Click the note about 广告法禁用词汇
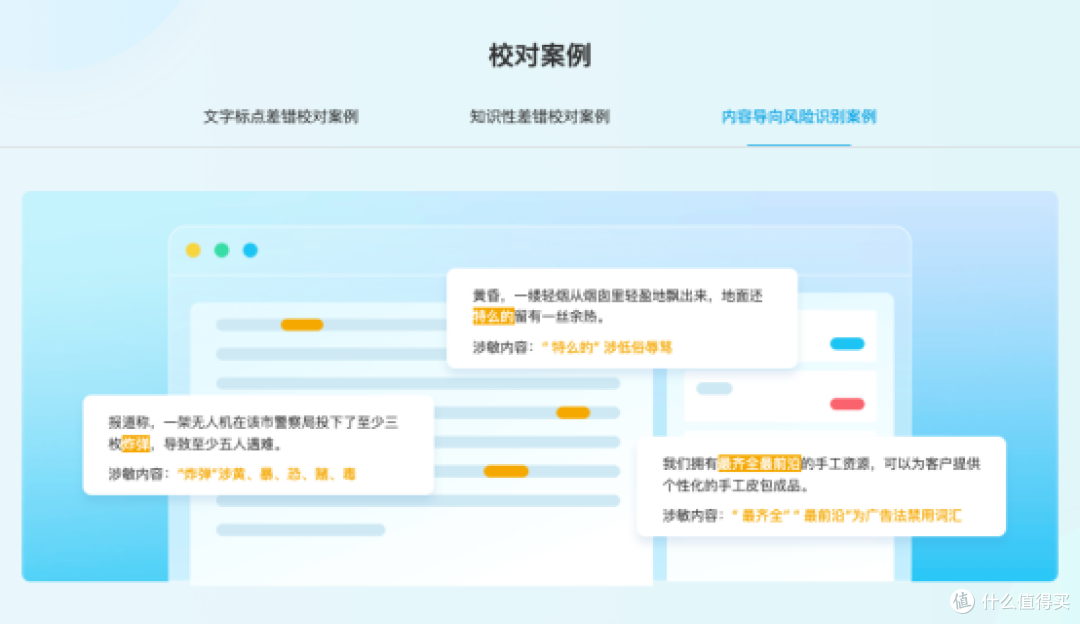The width and height of the screenshot is (1080, 624). tap(847, 515)
